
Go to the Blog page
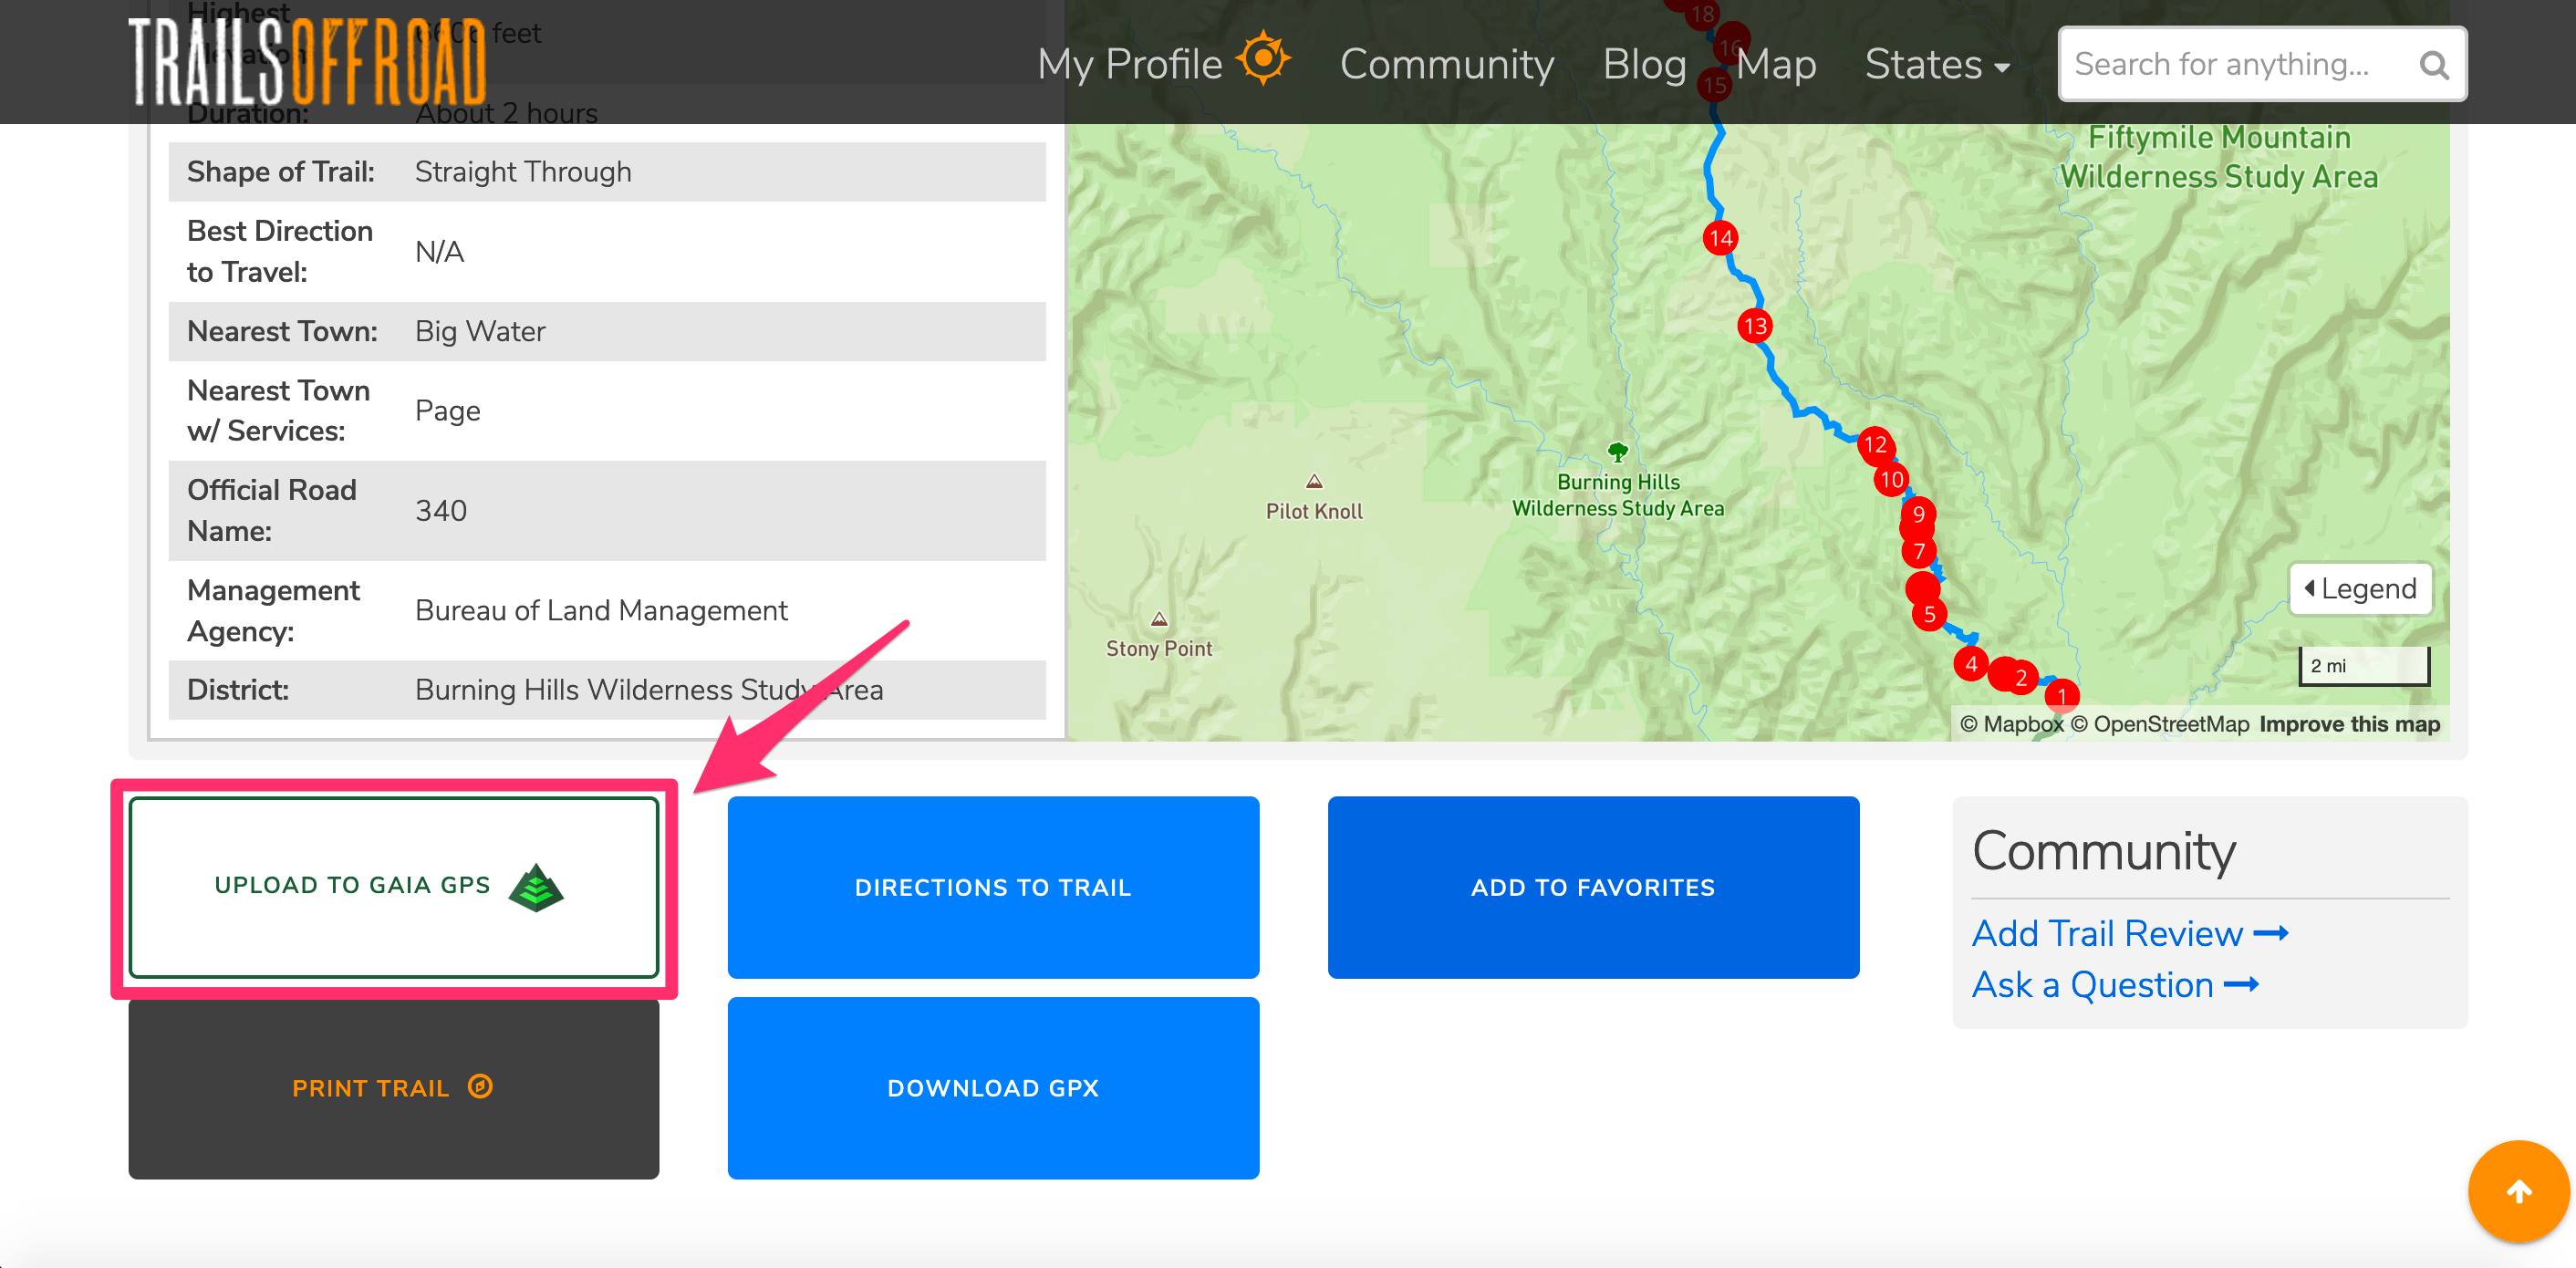[1644, 64]
